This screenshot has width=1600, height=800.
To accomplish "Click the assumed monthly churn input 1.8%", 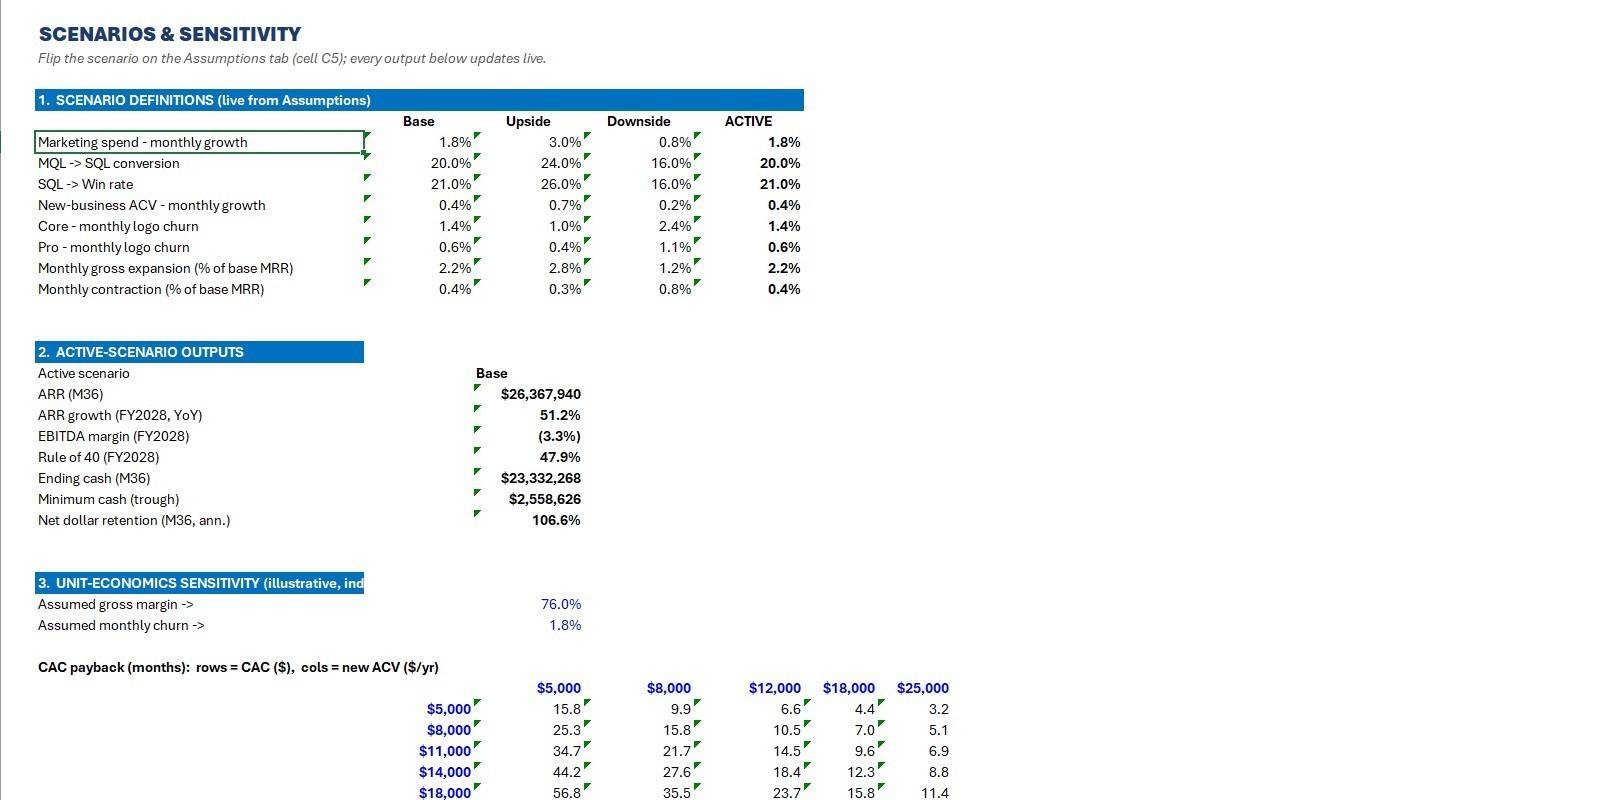I will coord(565,625).
